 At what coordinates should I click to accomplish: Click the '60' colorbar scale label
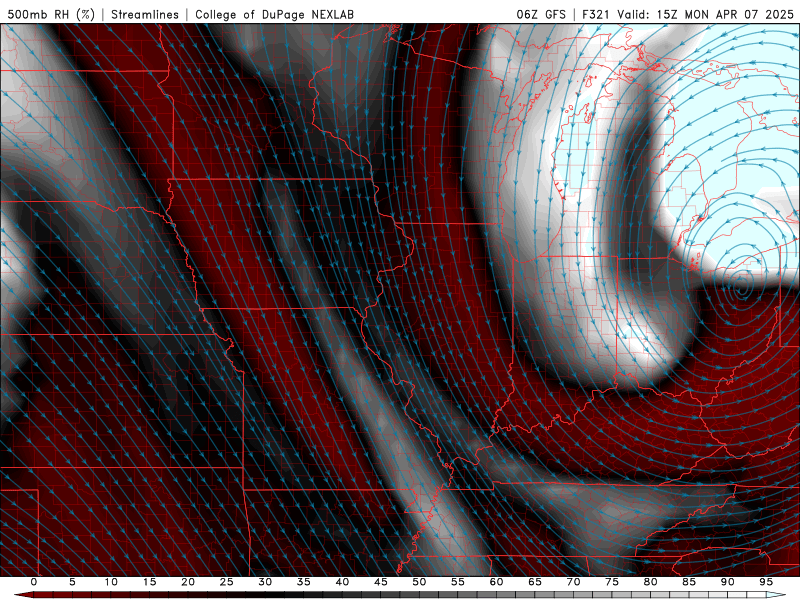tap(496, 582)
